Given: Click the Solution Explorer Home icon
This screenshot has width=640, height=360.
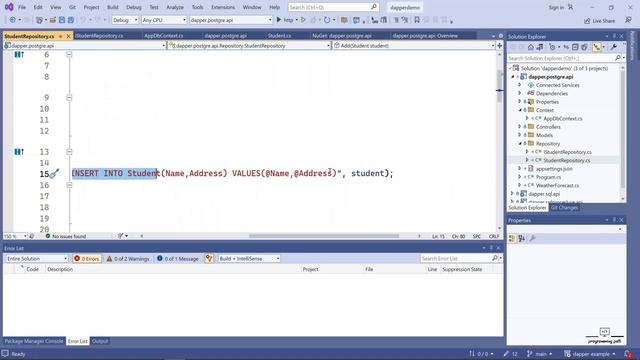Looking at the screenshot, I should [x=531, y=47].
